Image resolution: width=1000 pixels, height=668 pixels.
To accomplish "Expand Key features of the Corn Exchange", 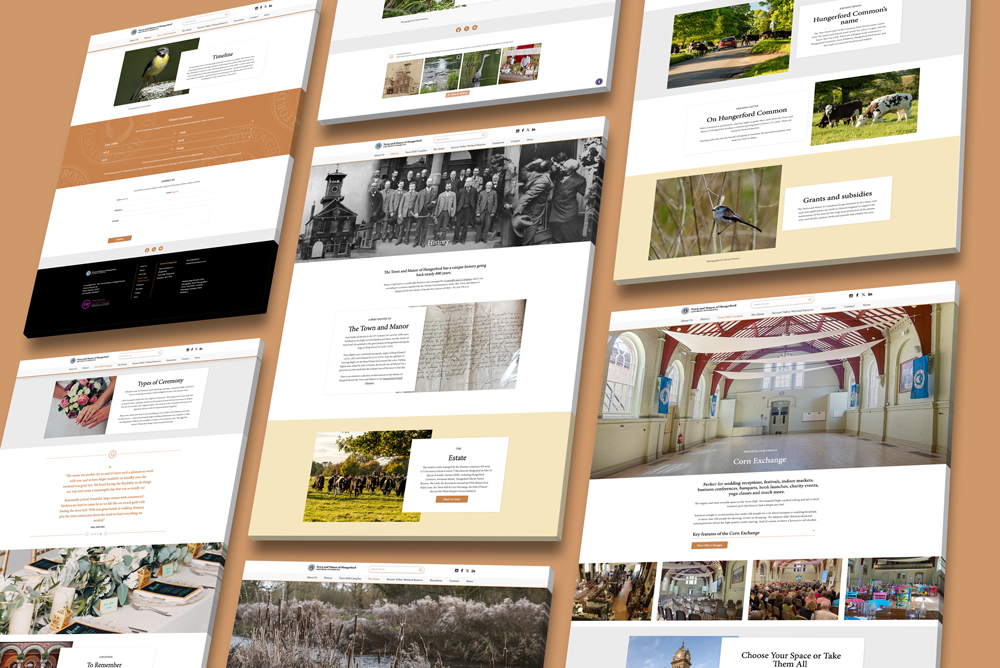I will click(x=754, y=533).
